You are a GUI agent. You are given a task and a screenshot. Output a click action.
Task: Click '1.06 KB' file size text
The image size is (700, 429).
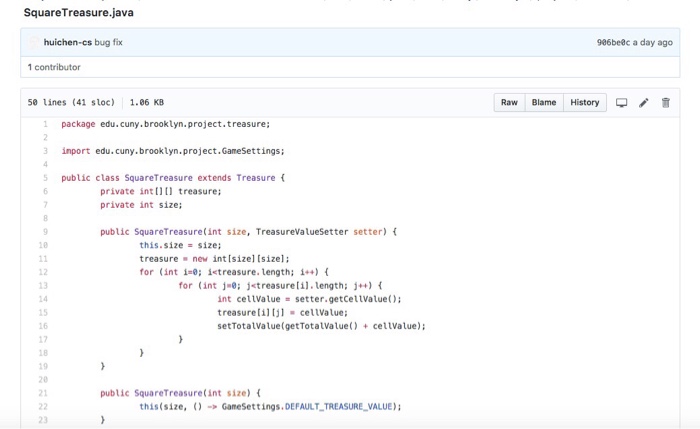coord(147,102)
